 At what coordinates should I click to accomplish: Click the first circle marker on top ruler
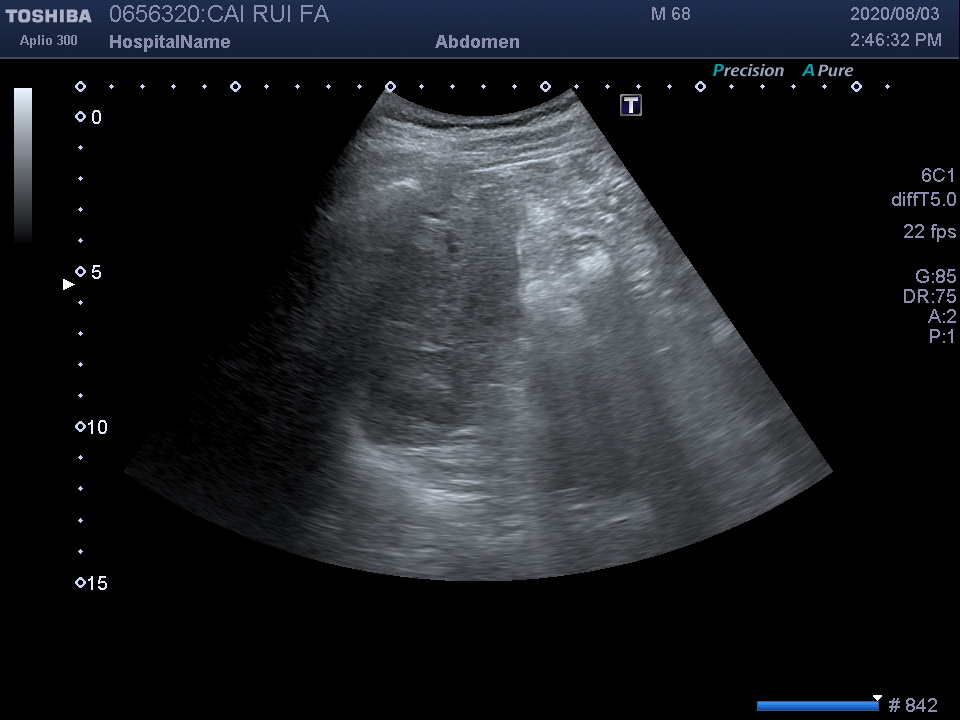tap(80, 87)
